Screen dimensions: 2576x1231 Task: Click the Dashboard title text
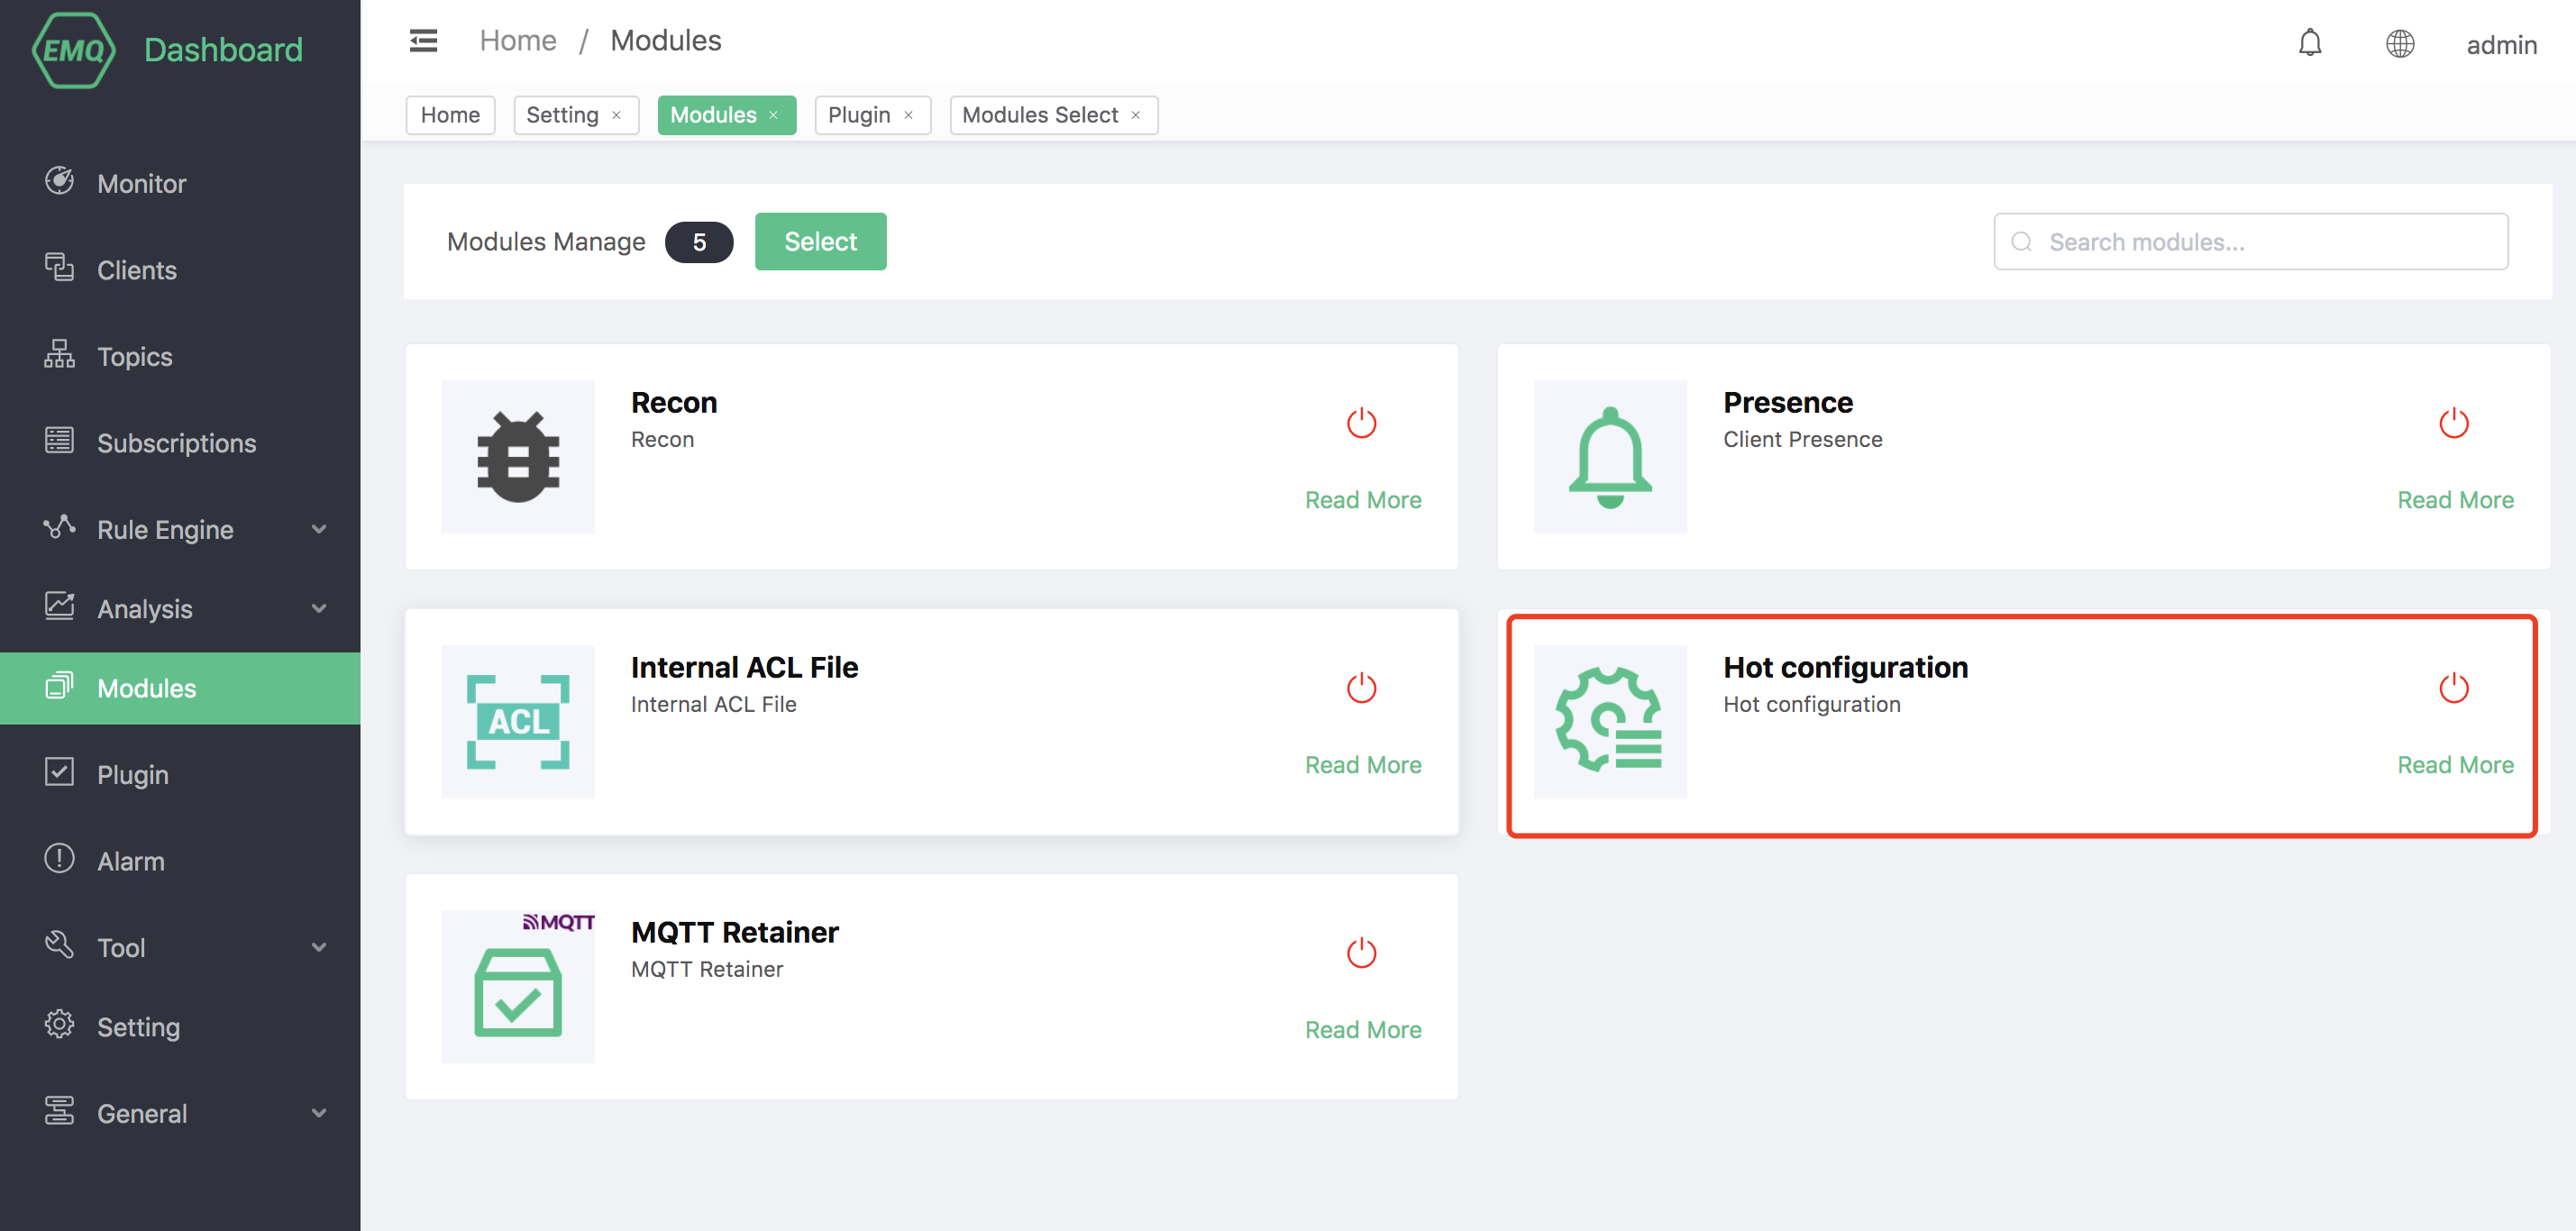coord(223,49)
